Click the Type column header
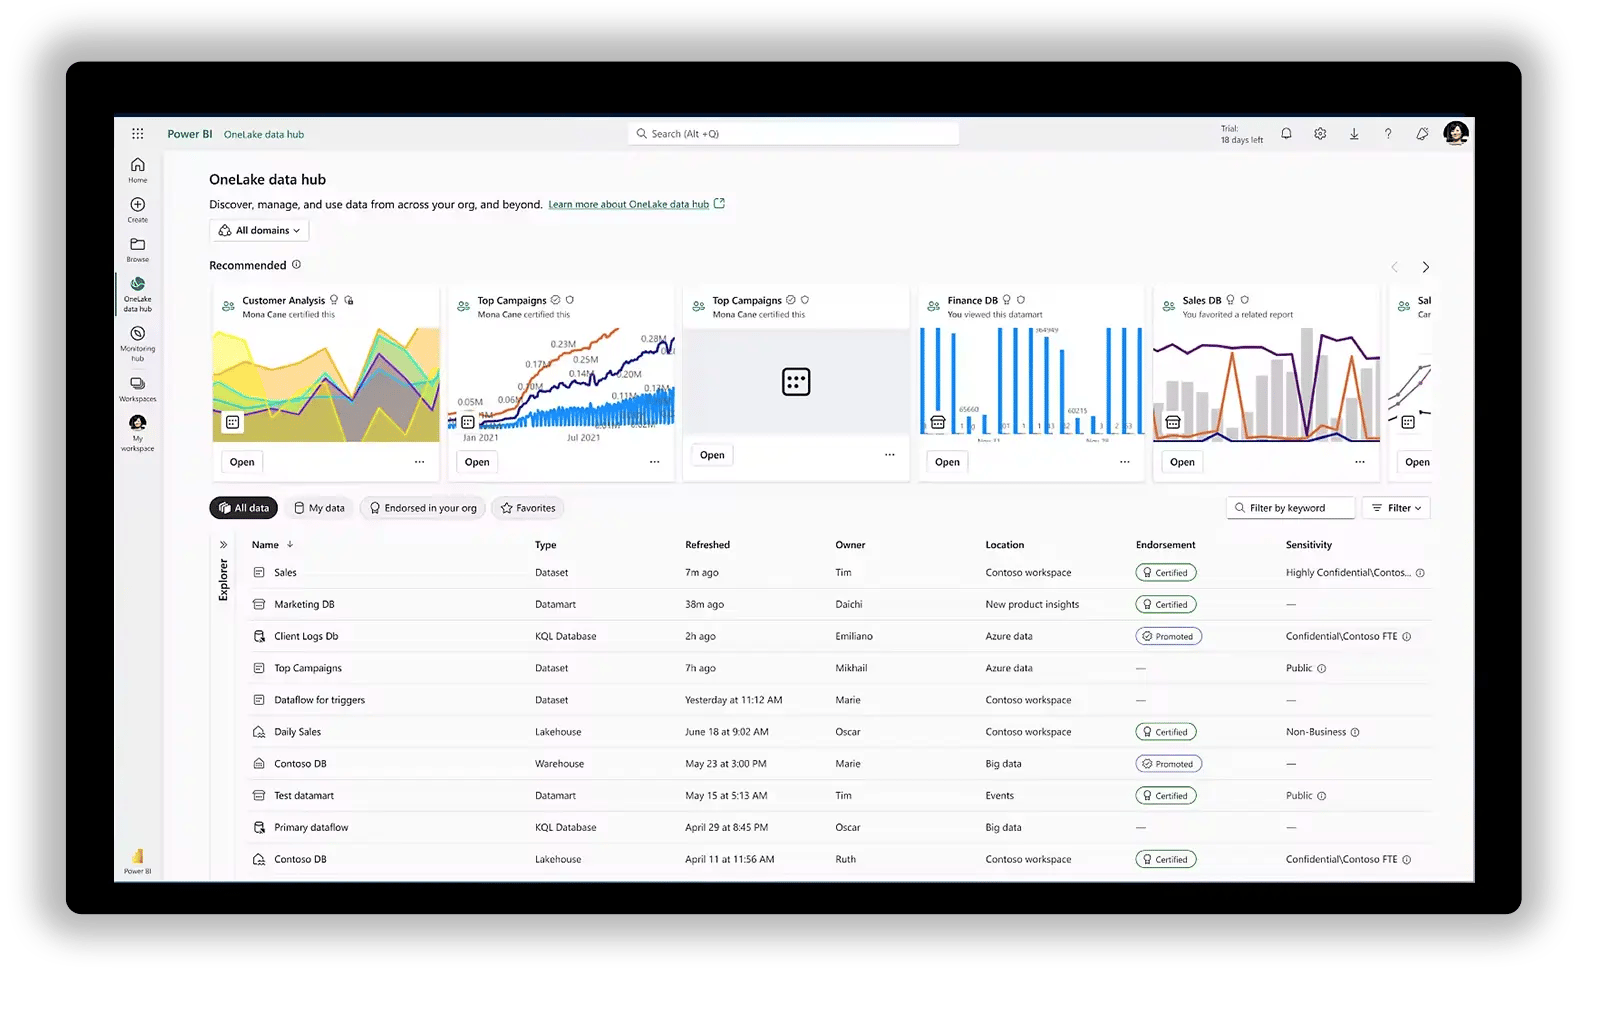This screenshot has height=1024, width=1619. pos(545,545)
